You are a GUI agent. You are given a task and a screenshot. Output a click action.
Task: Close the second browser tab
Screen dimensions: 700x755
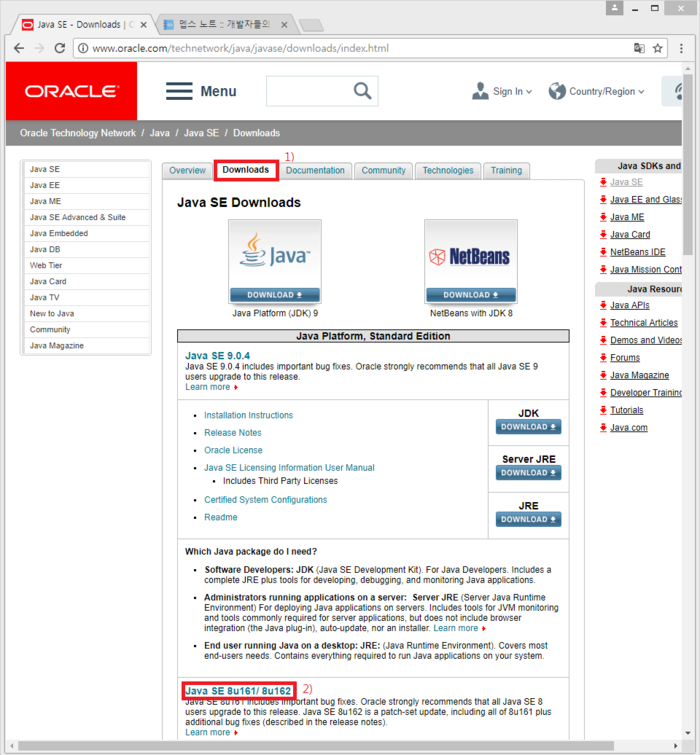point(285,25)
